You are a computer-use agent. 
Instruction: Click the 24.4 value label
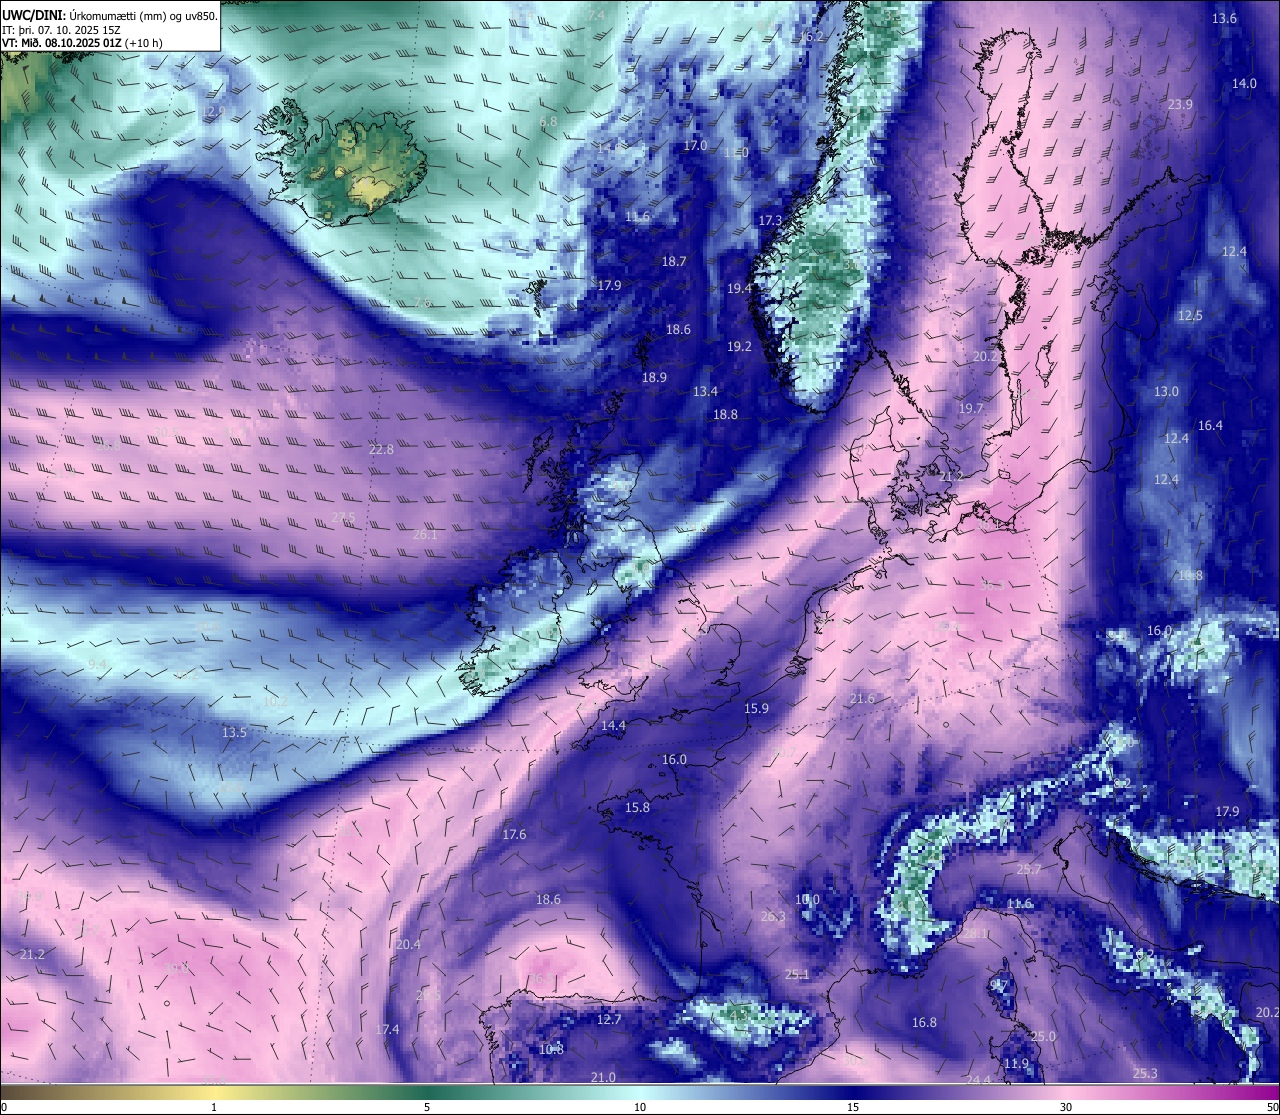coord(979,1080)
